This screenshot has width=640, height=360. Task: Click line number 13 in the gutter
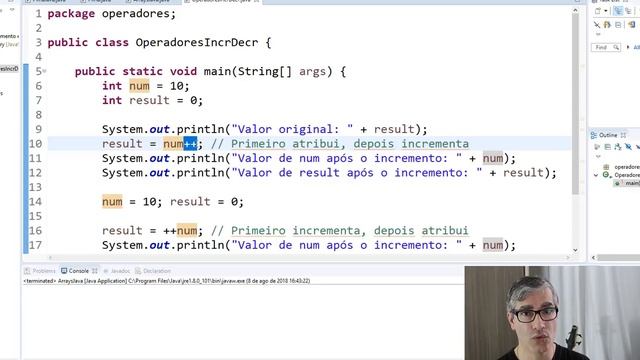36,187
